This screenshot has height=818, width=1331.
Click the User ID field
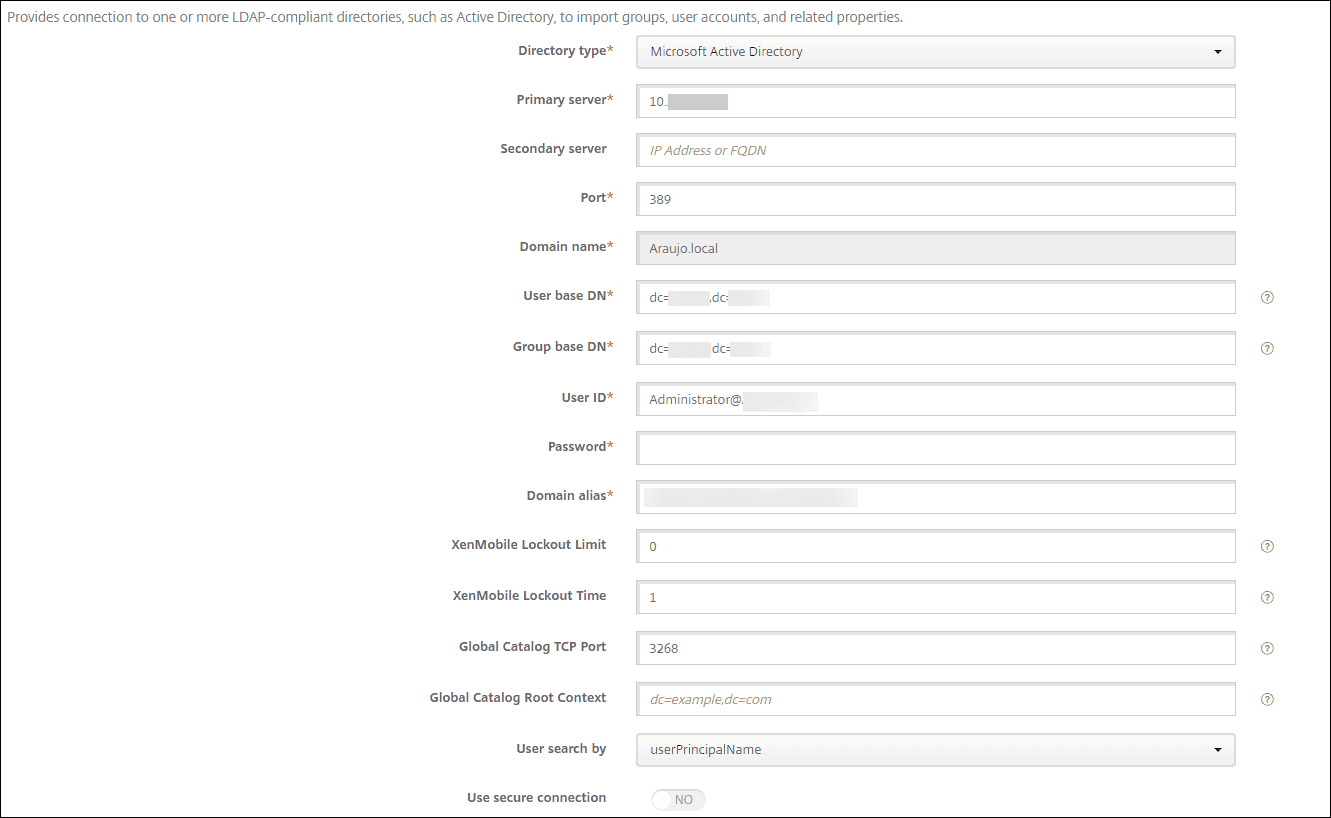[935, 398]
